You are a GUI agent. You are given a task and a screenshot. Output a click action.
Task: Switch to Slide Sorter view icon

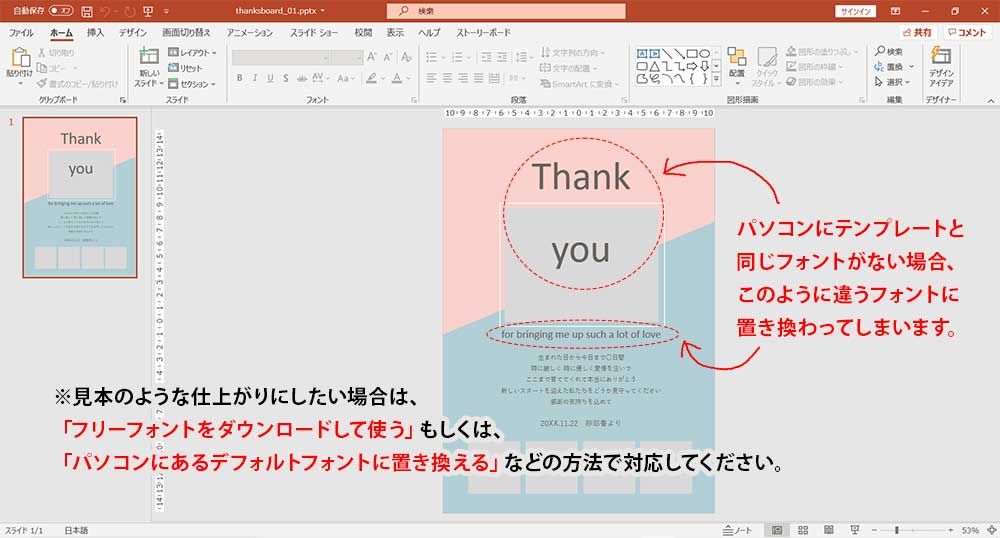click(x=802, y=529)
